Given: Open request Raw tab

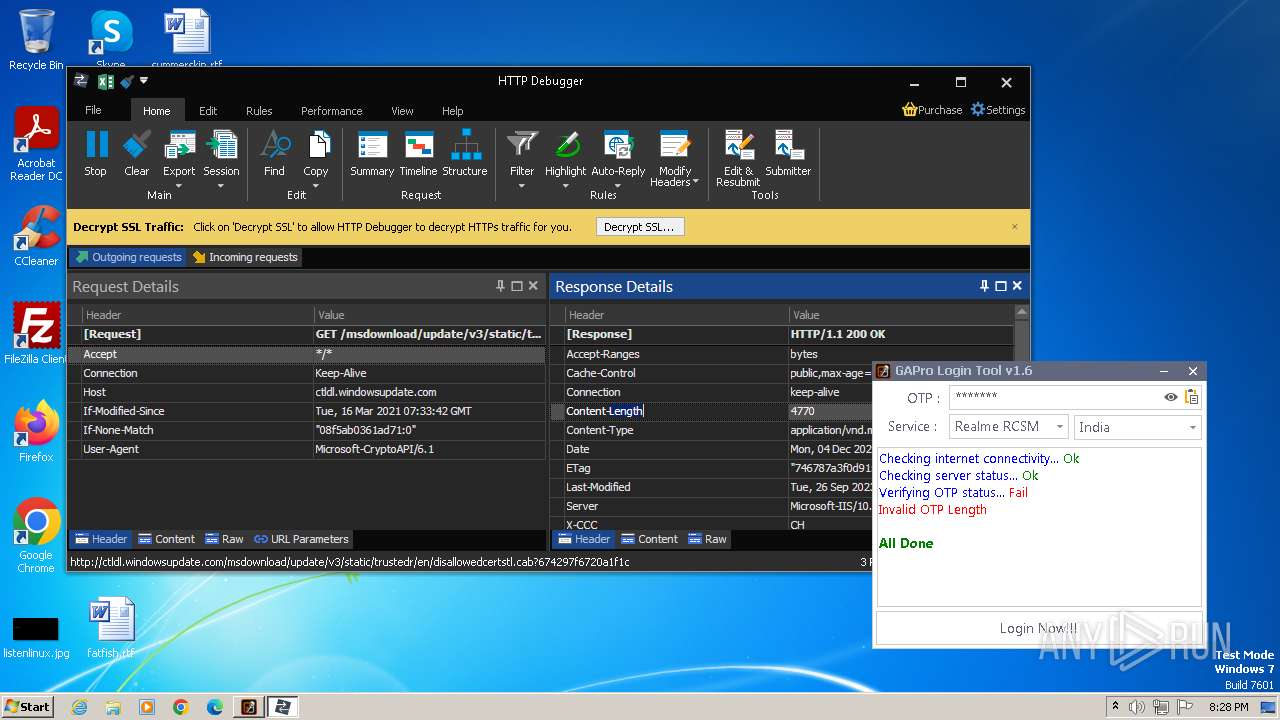Looking at the screenshot, I should pos(224,539).
